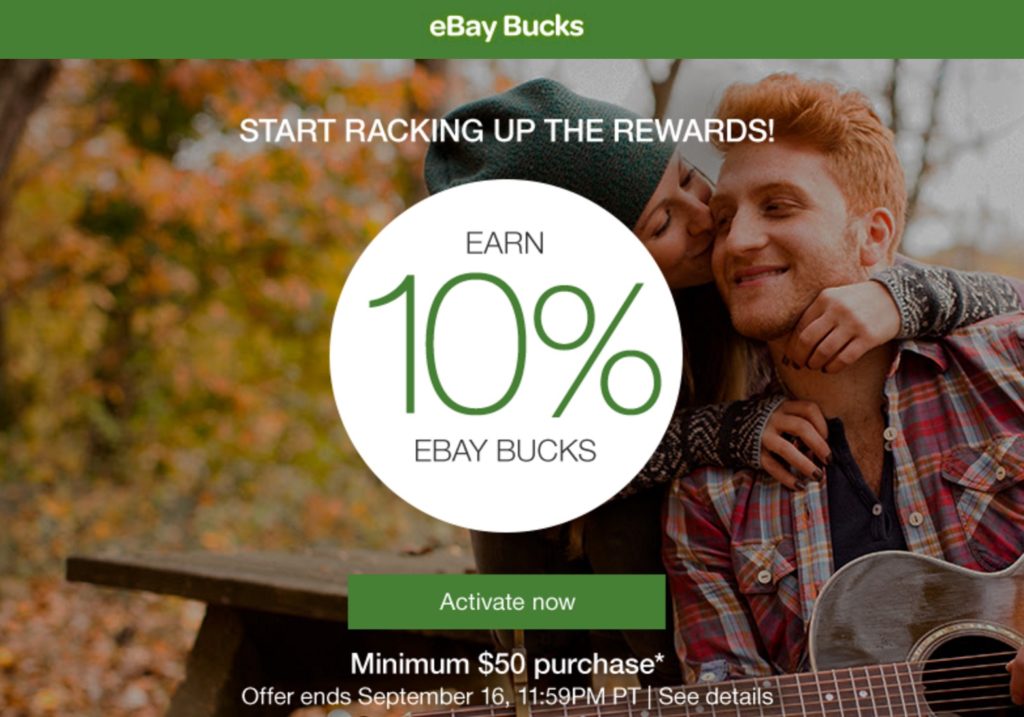Click EBAY BUCKS text inside the circle

pyautogui.click(x=505, y=451)
